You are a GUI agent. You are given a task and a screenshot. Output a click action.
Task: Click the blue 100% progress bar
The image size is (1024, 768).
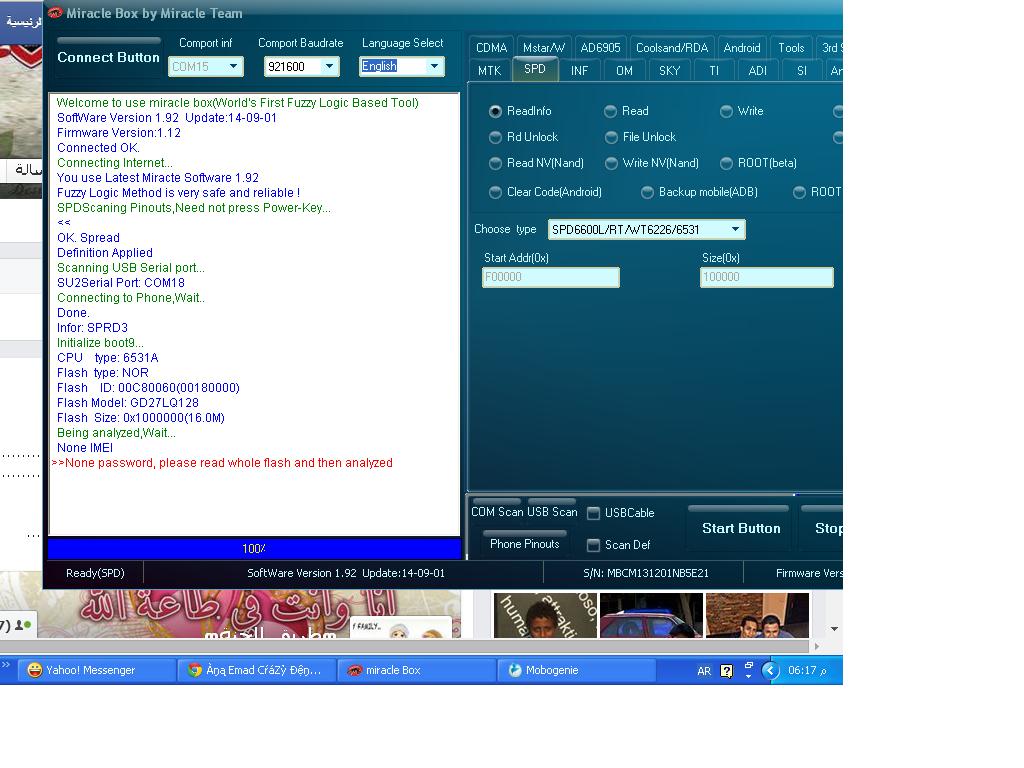click(x=254, y=549)
